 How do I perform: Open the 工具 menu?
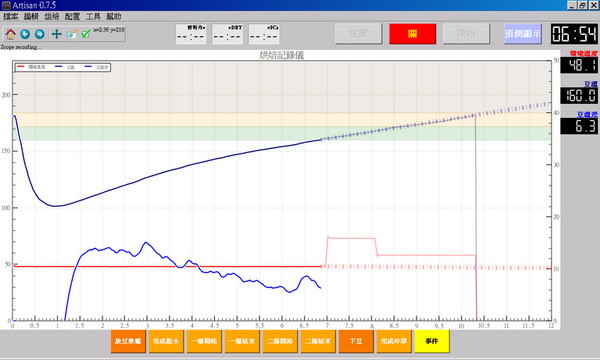pyautogui.click(x=93, y=16)
